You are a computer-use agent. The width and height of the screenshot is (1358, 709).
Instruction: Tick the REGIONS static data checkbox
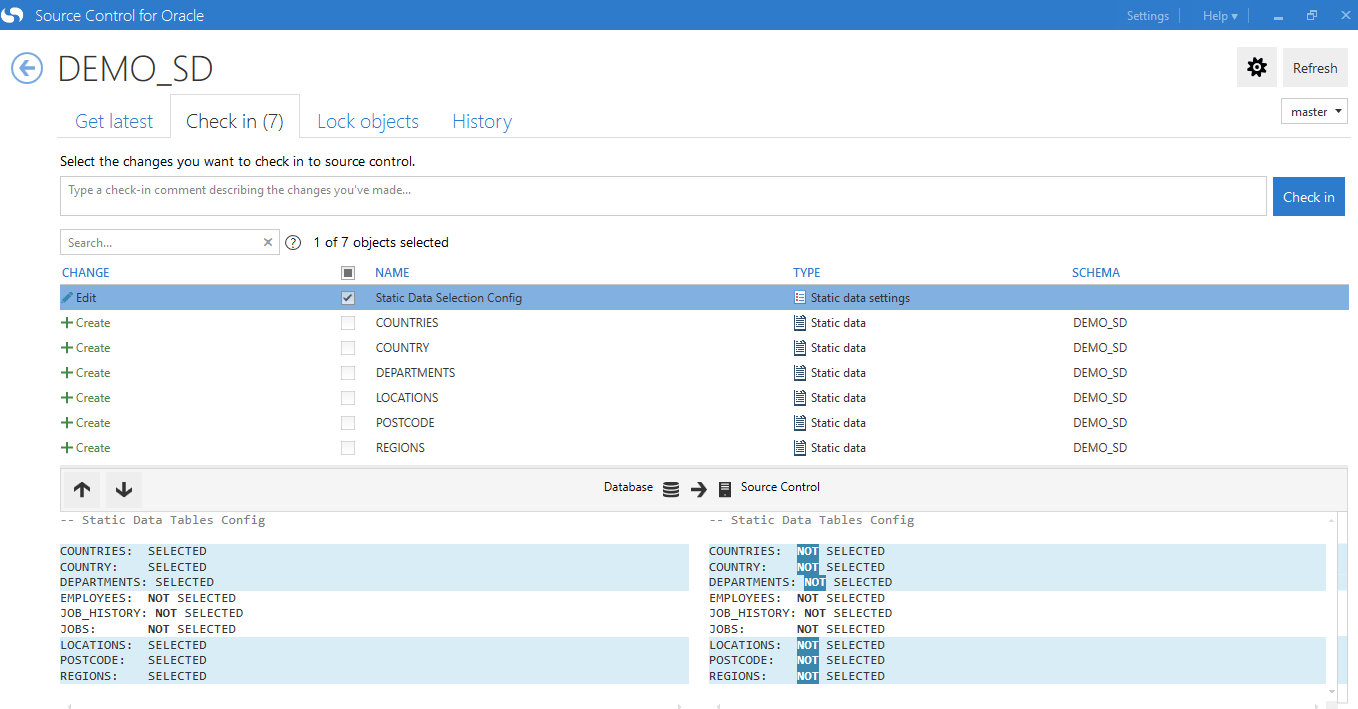348,448
